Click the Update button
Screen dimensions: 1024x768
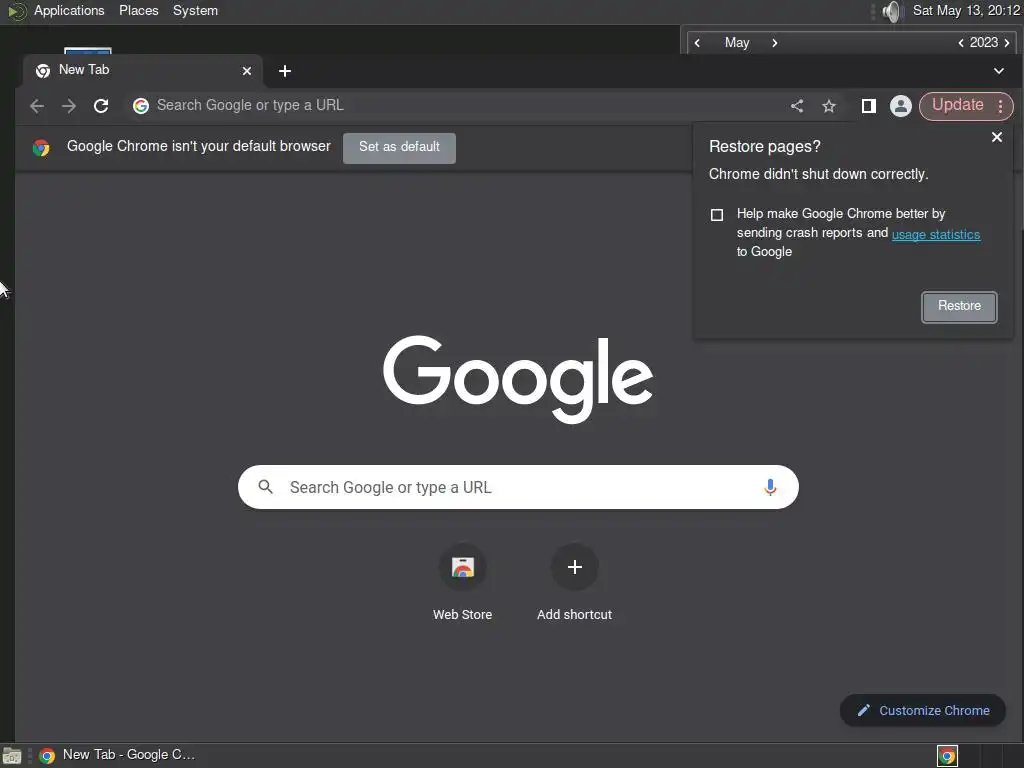tap(957, 105)
